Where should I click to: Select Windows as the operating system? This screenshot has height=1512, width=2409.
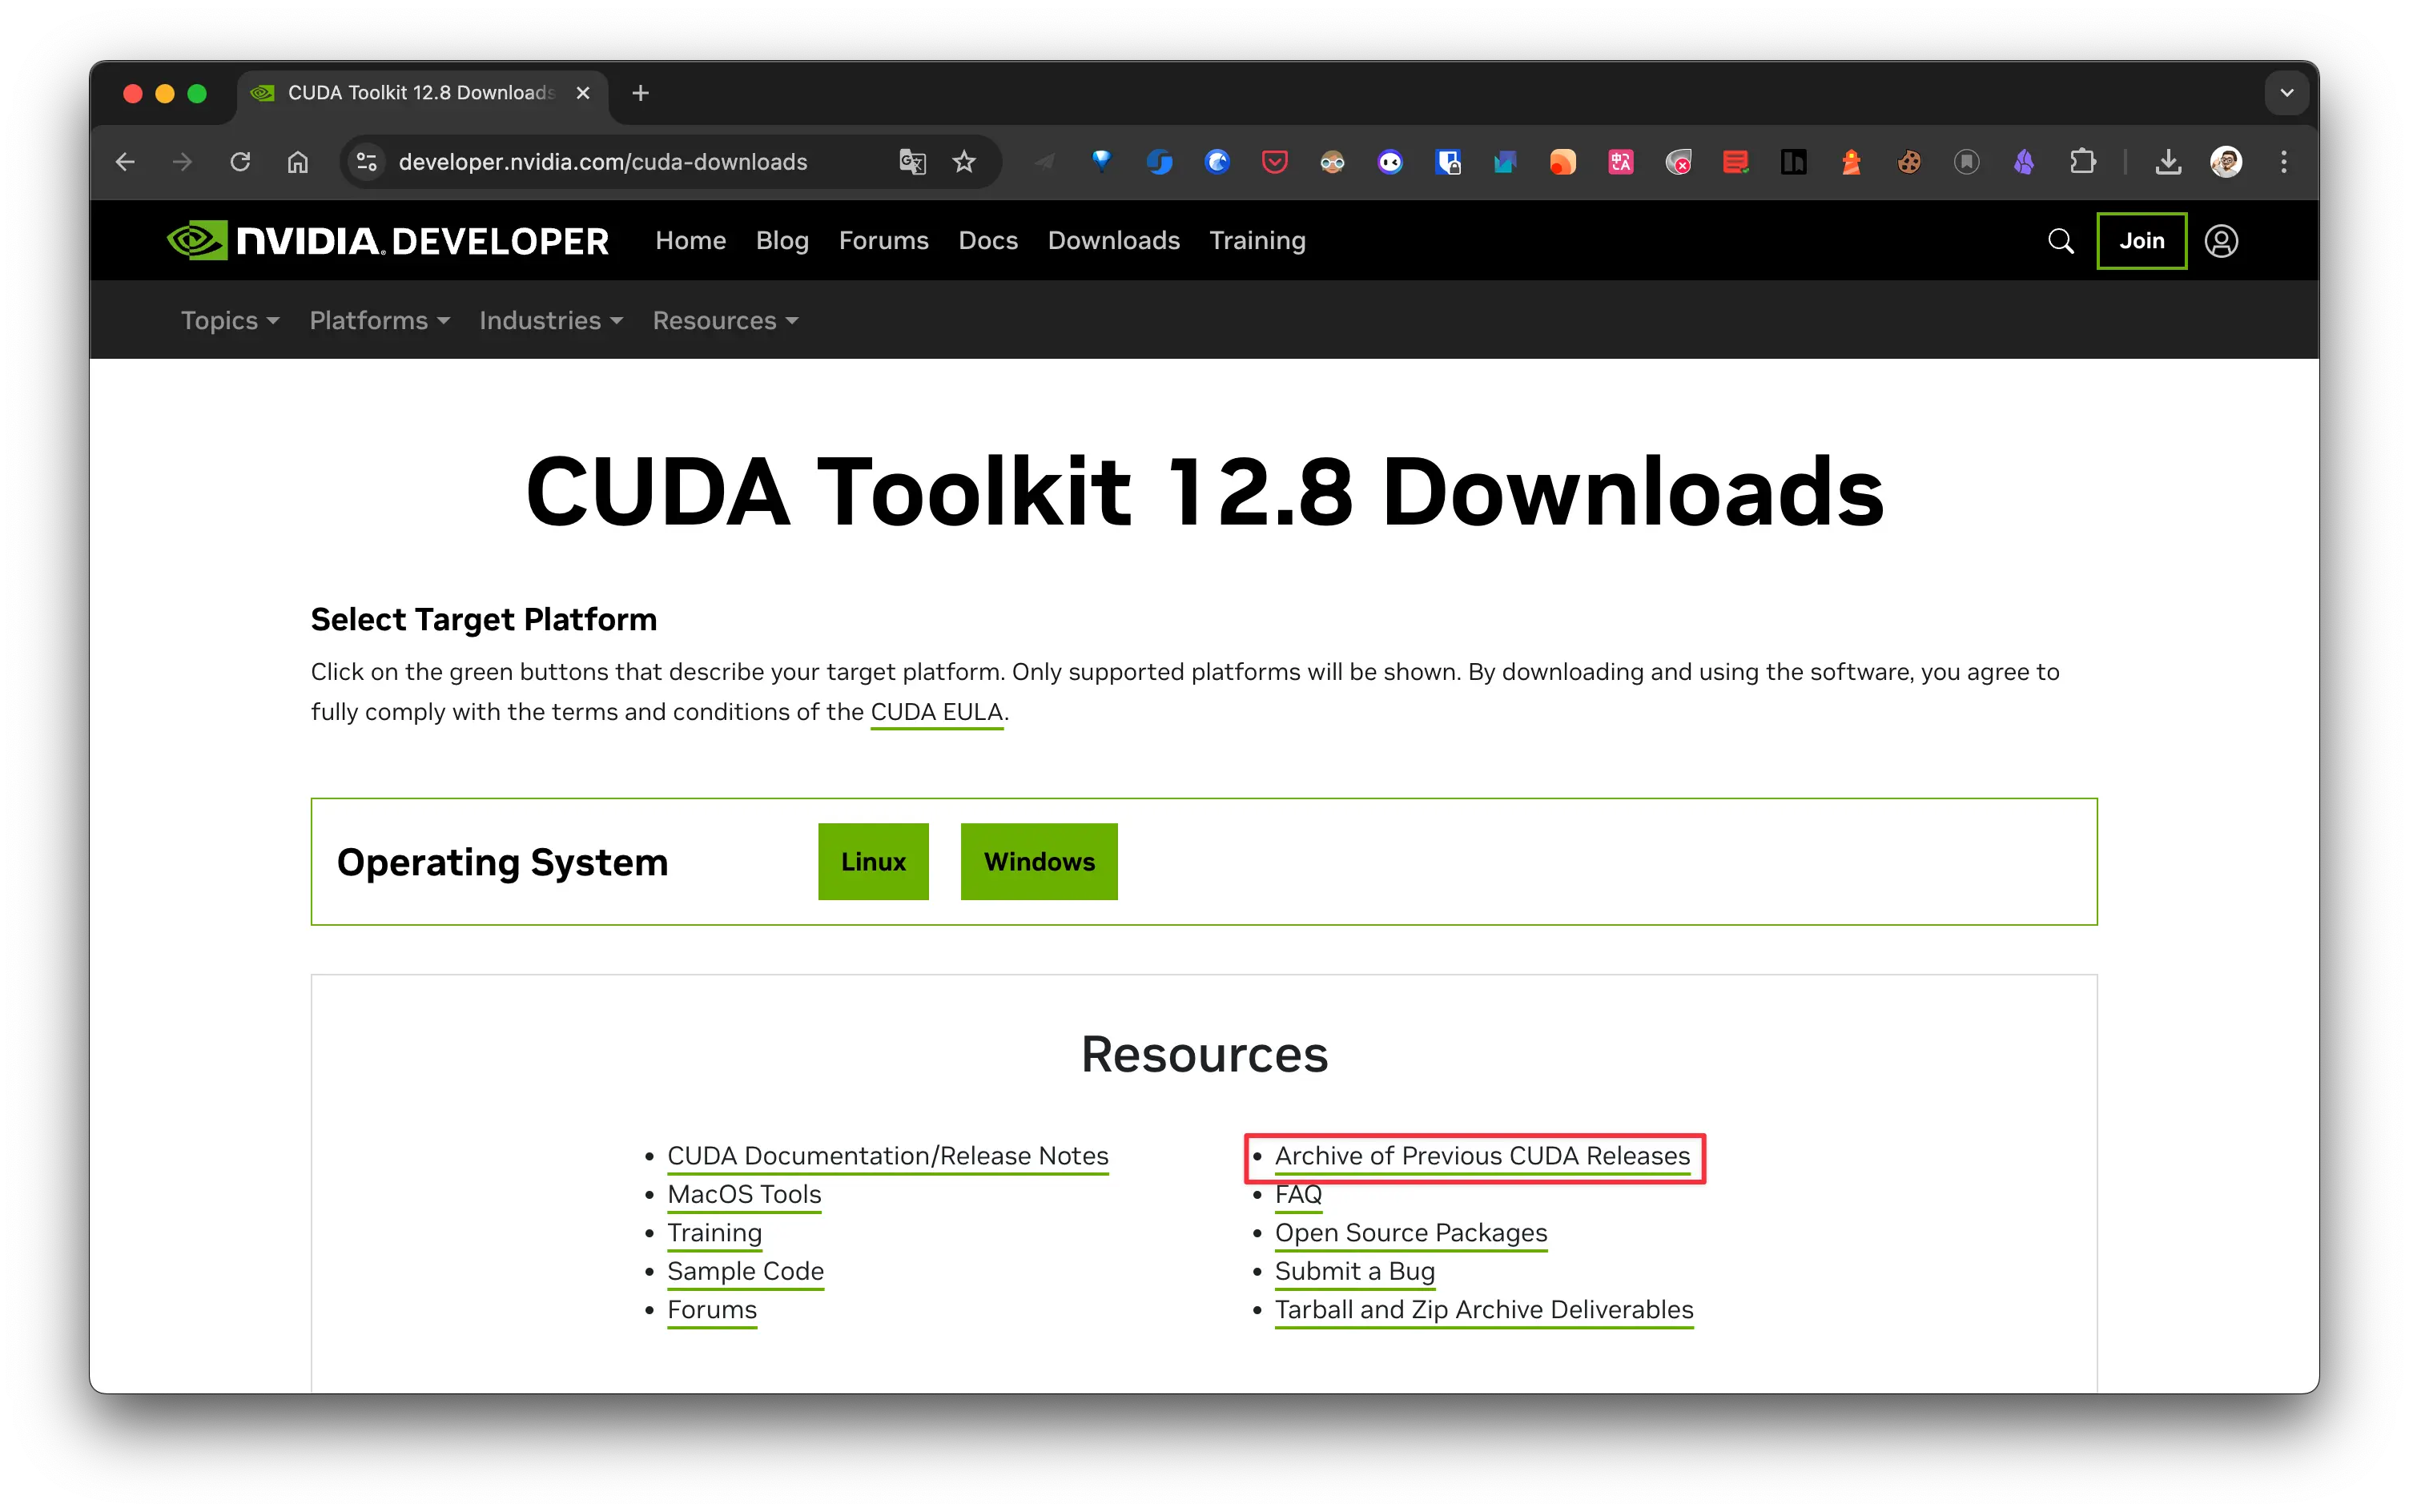1039,862
